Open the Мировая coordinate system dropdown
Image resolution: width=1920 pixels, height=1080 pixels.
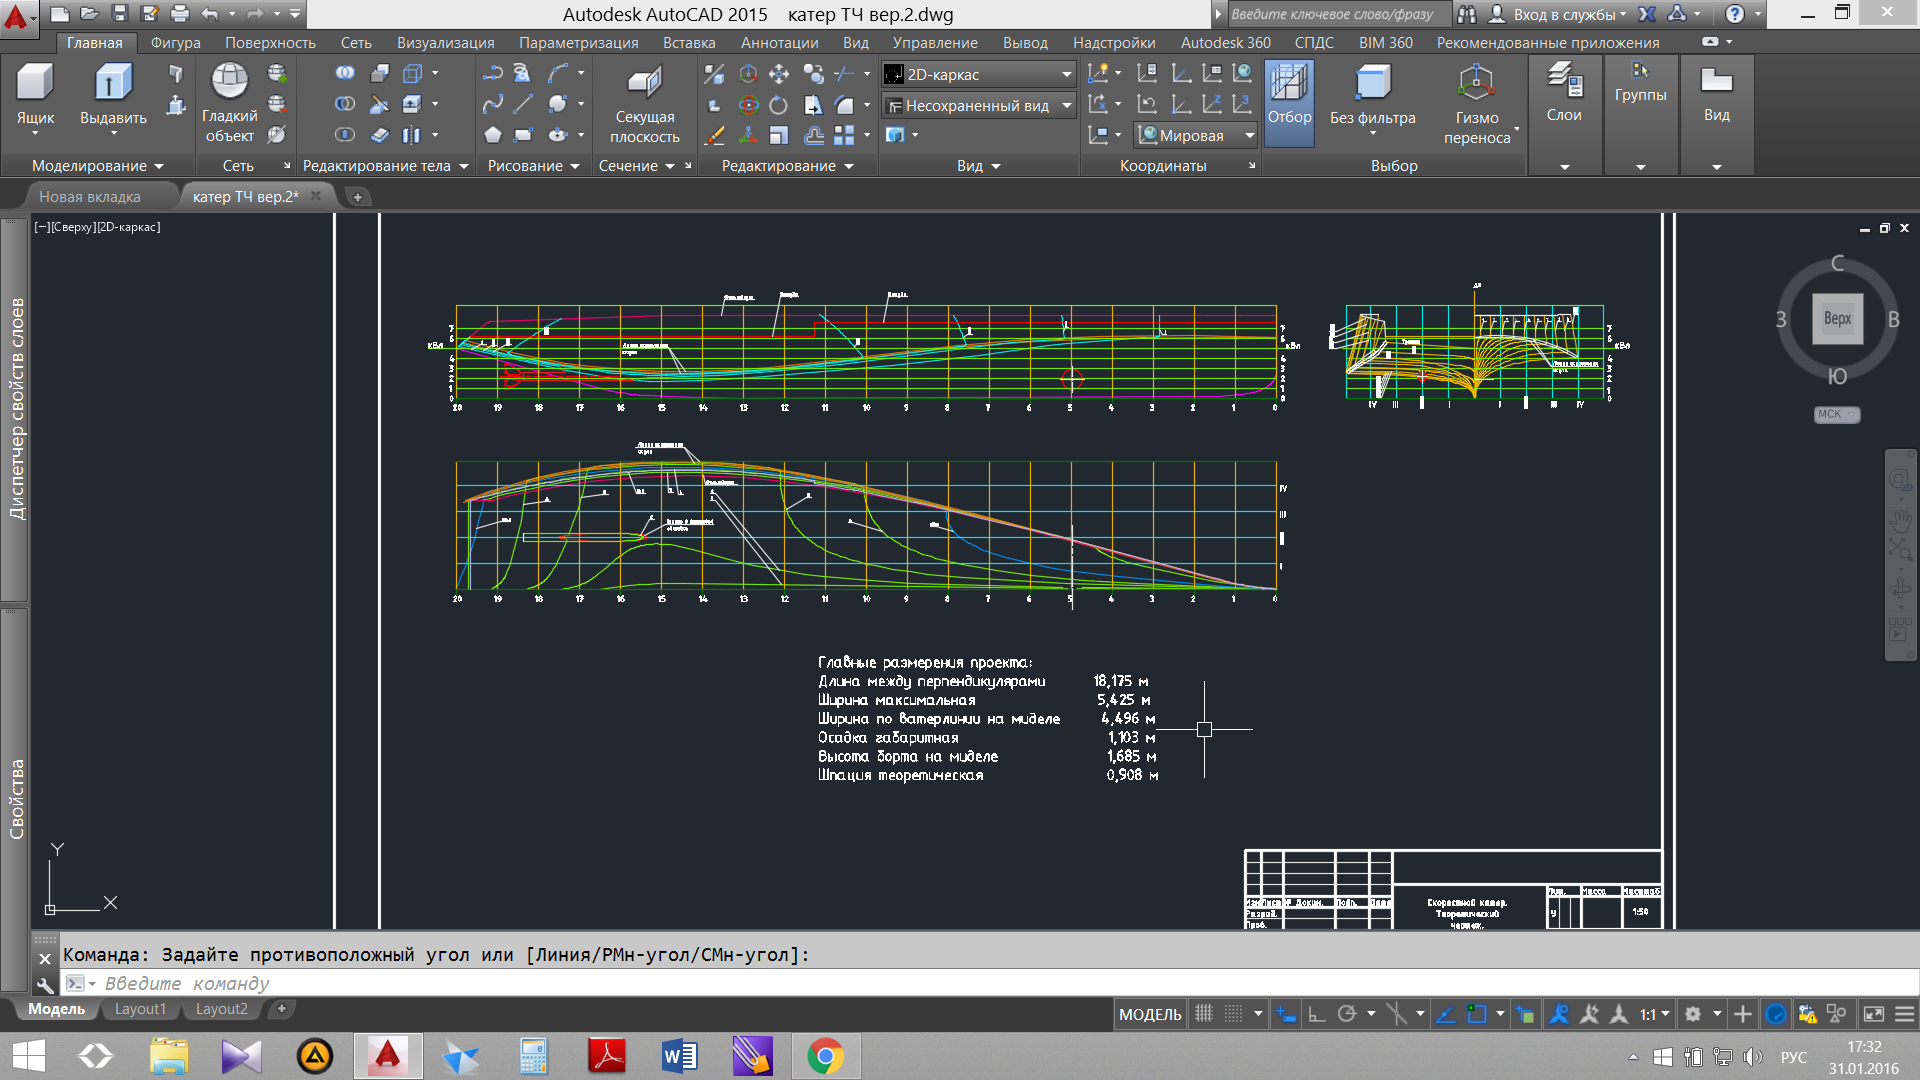1196,135
